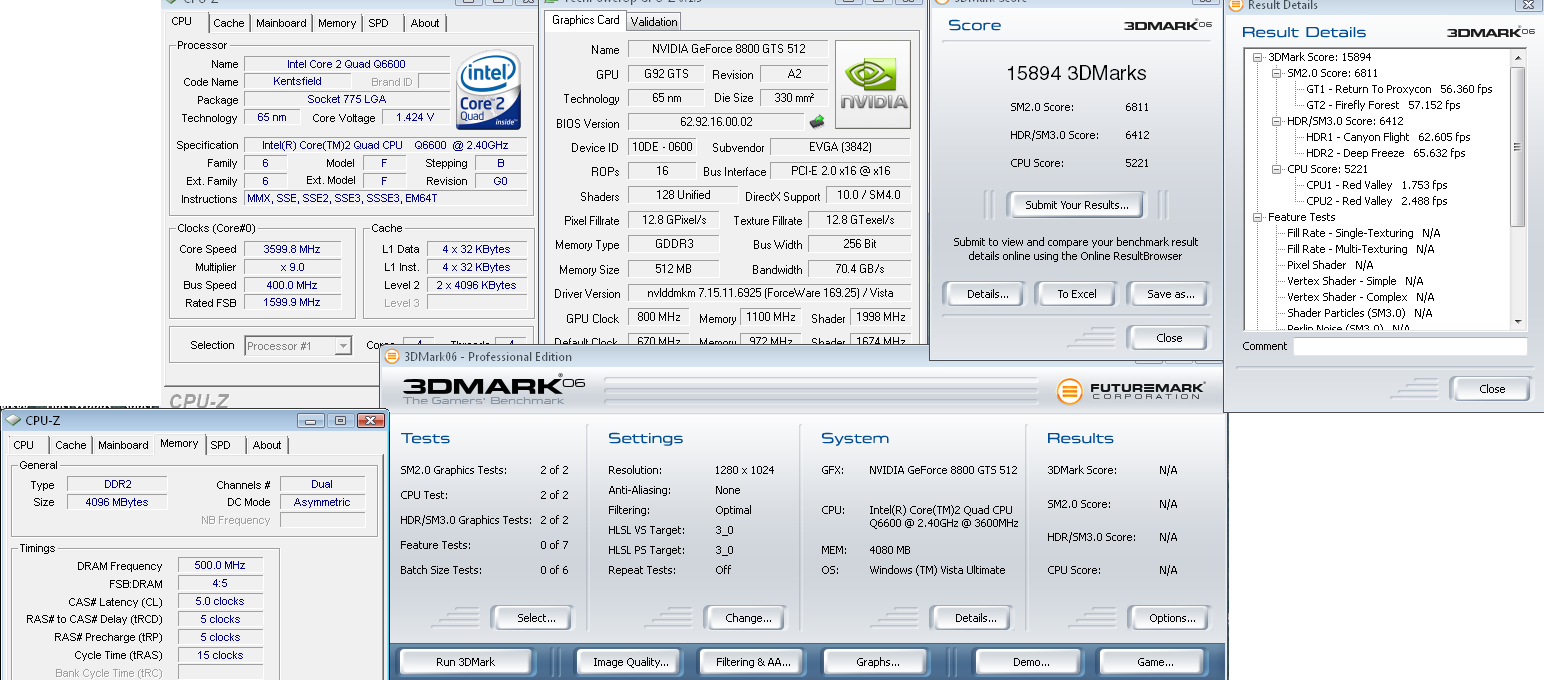Viewport: 1544px width, 680px height.
Task: Click the green BIOS chip icon
Action: click(817, 122)
